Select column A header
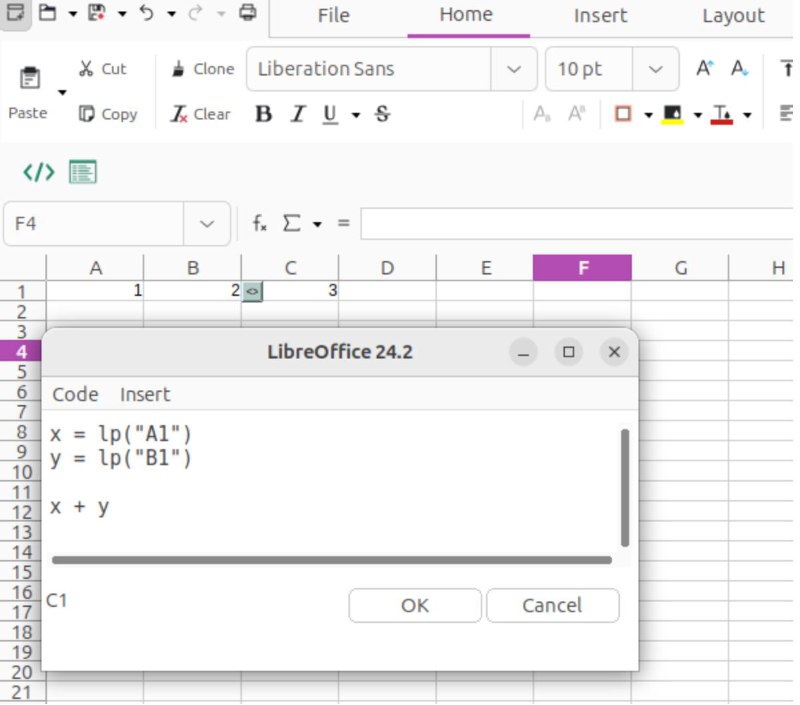This screenshot has height=705, width=800. (x=95, y=268)
